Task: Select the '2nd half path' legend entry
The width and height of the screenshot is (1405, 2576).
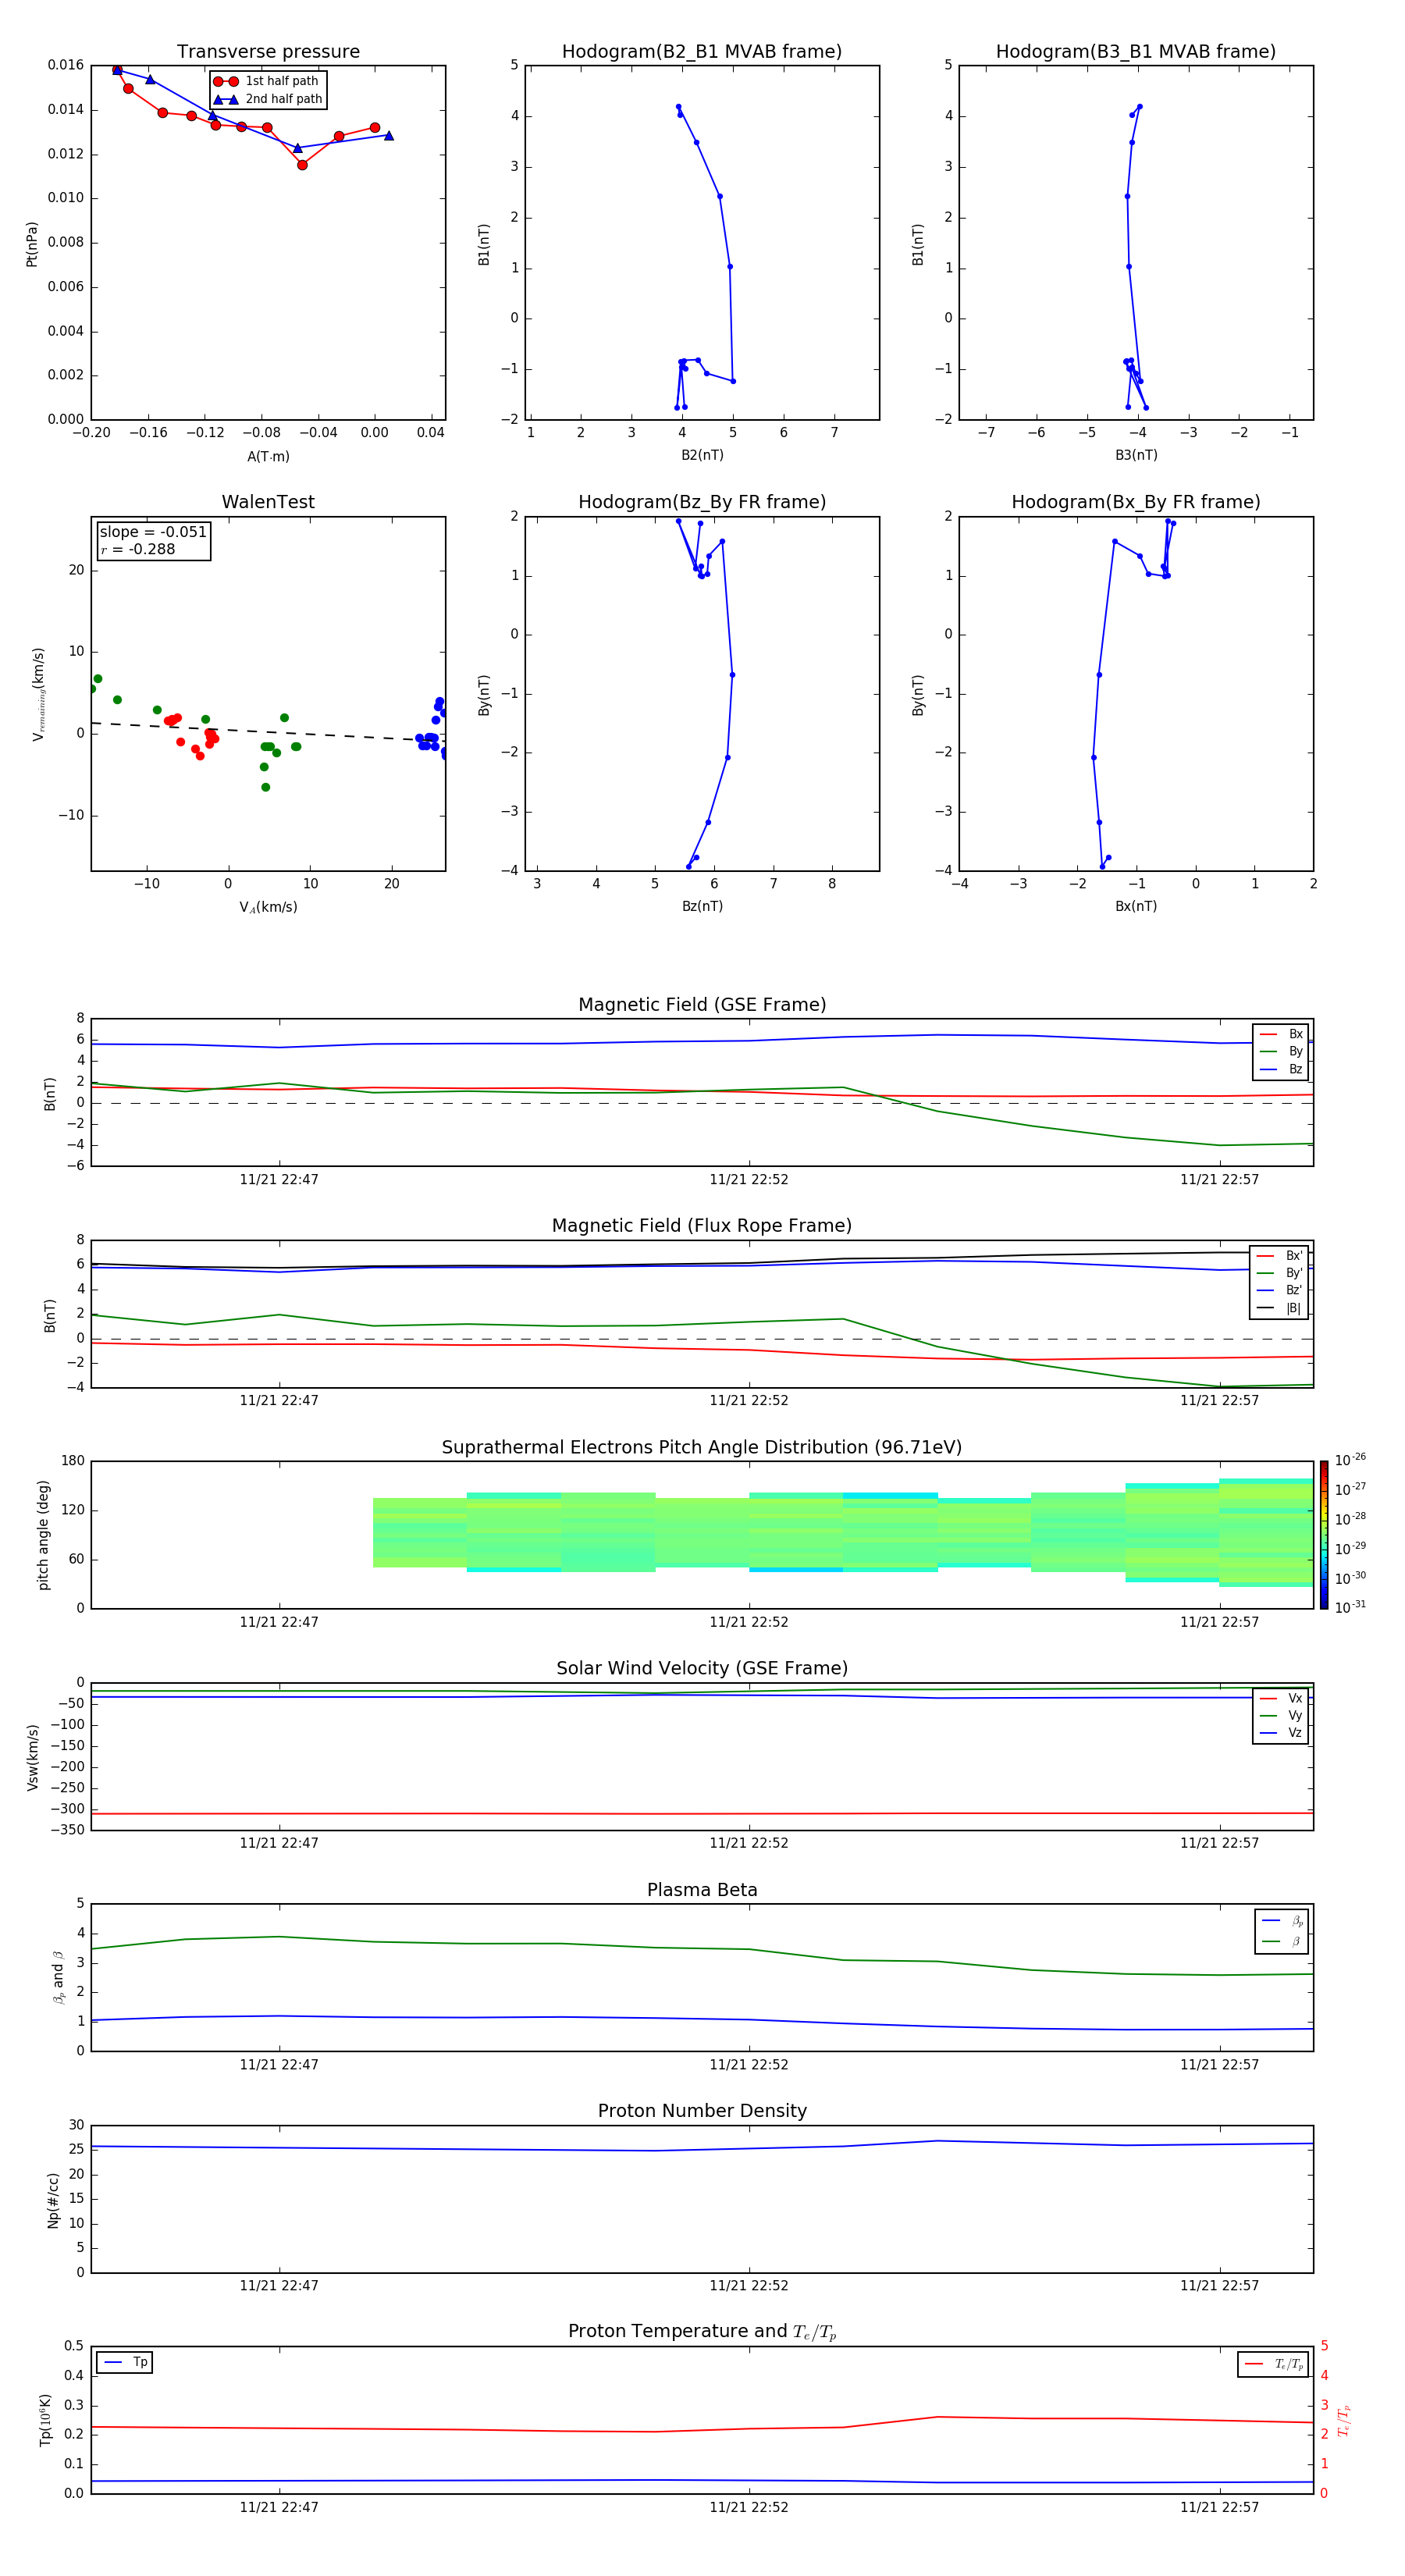Action: [x=268, y=99]
